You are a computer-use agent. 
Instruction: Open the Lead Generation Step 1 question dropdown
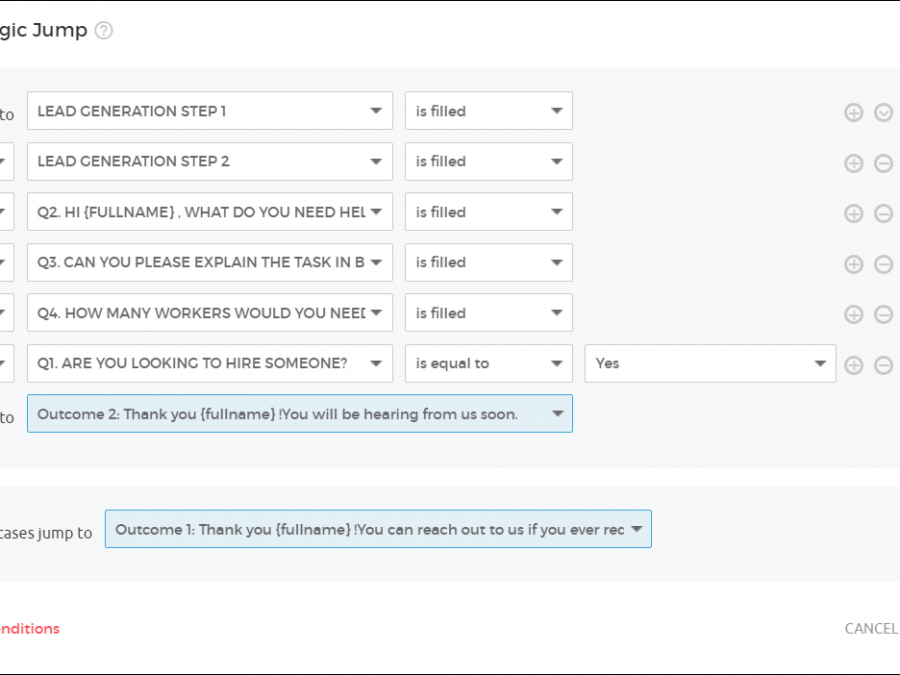click(x=210, y=111)
